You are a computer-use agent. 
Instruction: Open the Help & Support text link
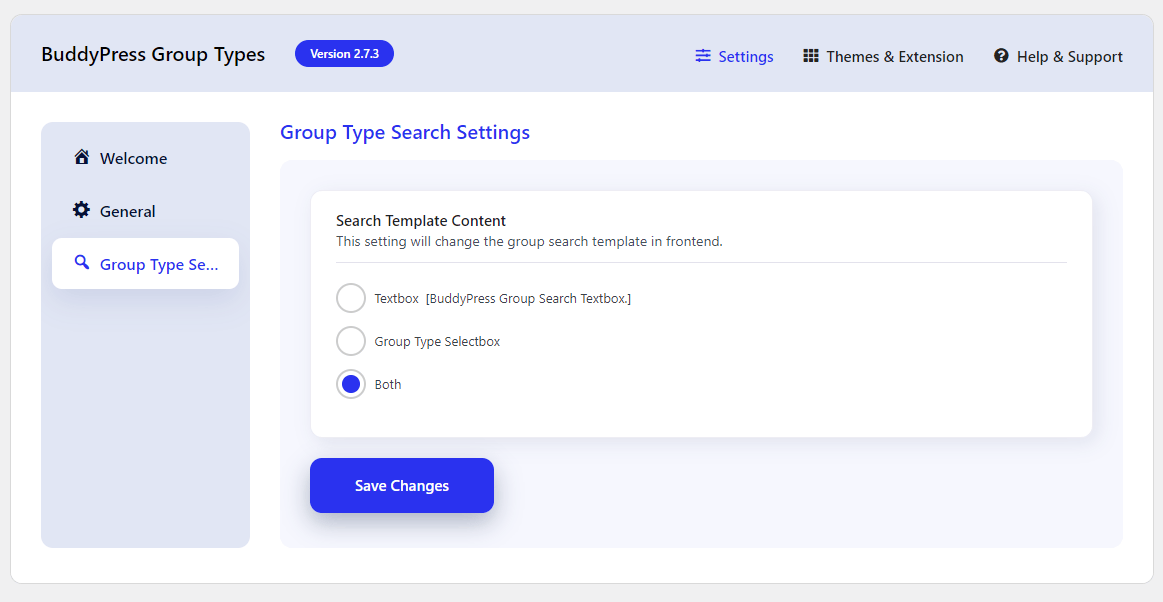click(1070, 57)
